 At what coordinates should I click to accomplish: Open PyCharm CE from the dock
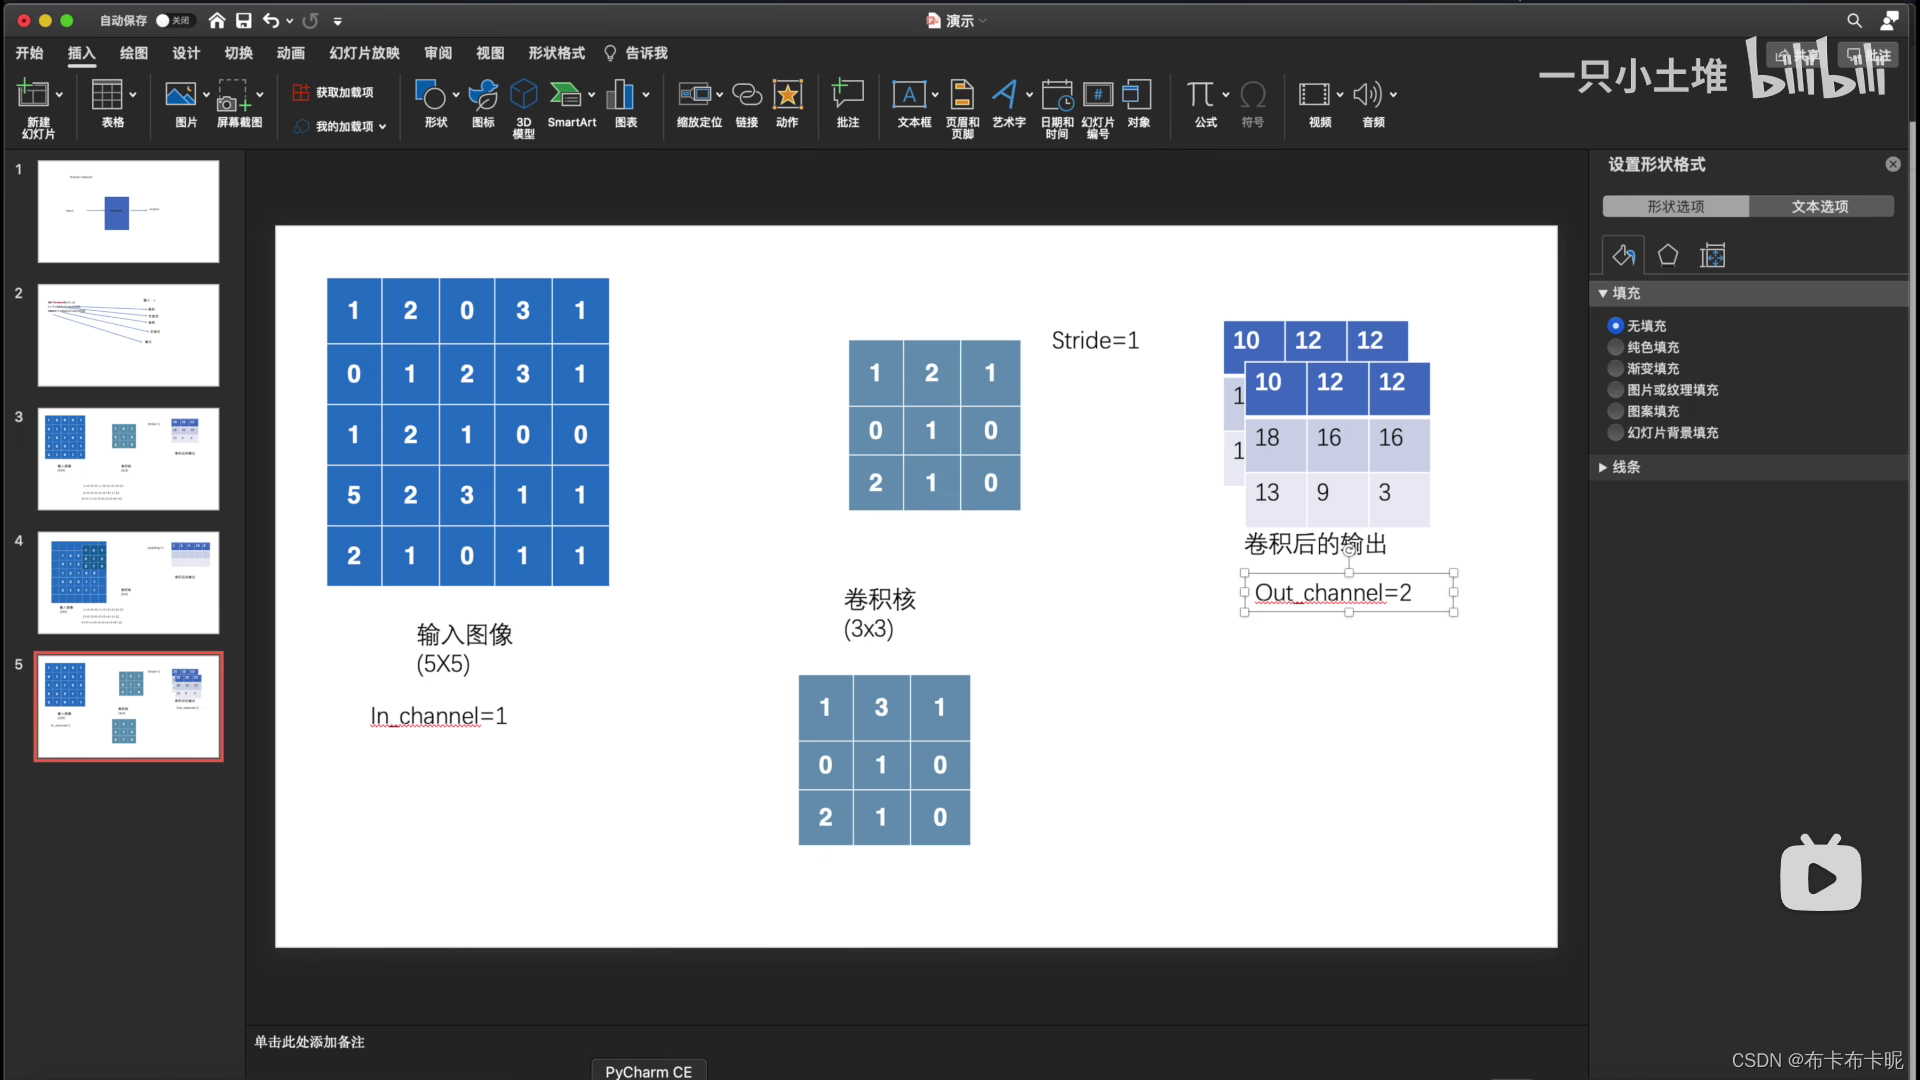(648, 1069)
